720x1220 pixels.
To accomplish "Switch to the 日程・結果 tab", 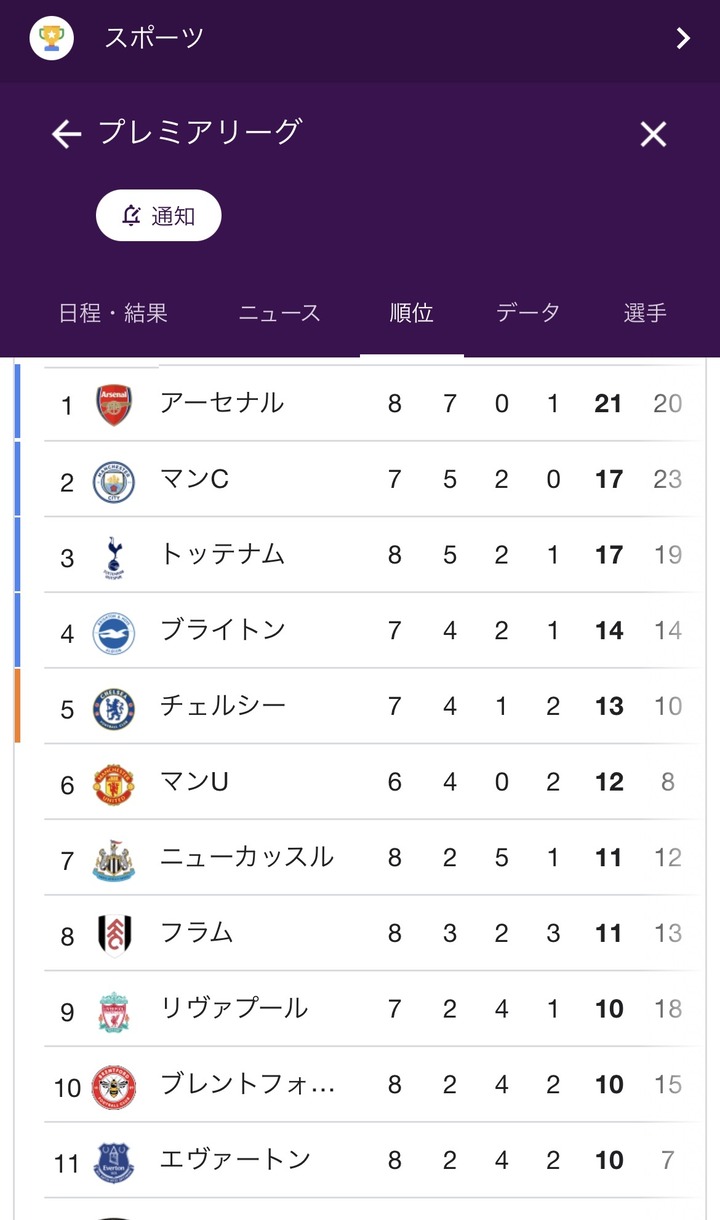I will tap(113, 313).
